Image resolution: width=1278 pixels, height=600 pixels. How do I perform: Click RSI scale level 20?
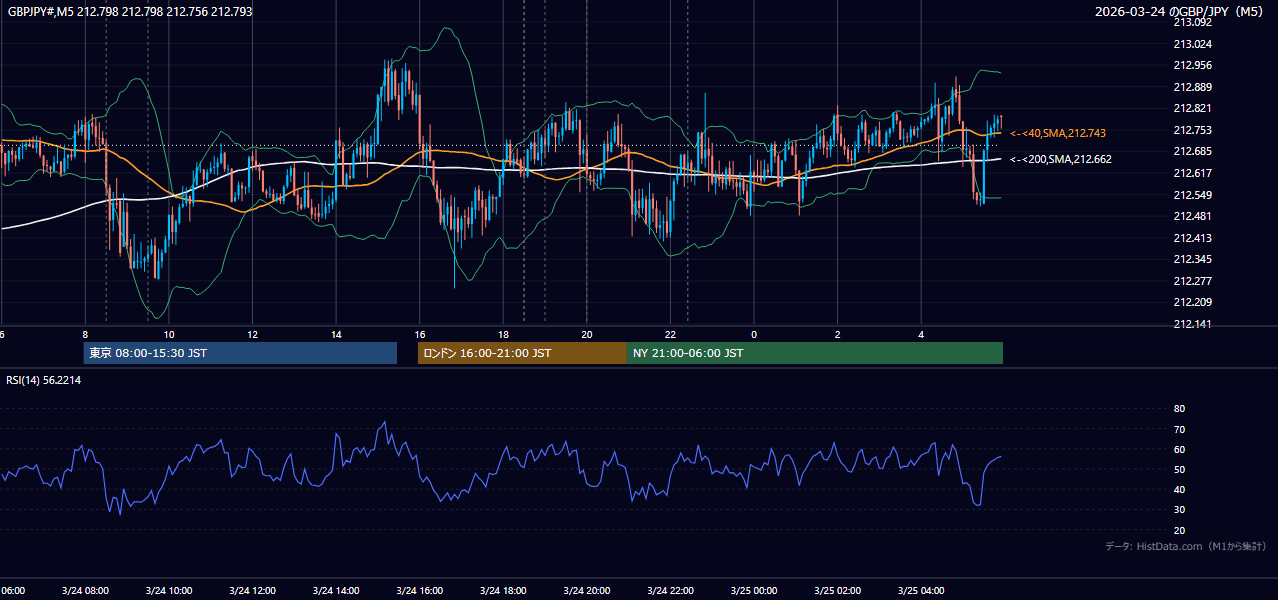coord(1179,530)
